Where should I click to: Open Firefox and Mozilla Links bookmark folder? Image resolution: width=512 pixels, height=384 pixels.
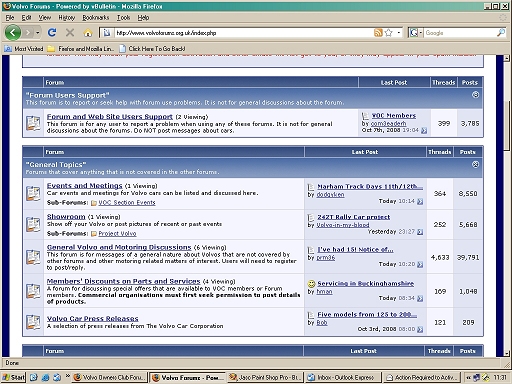[x=81, y=49]
